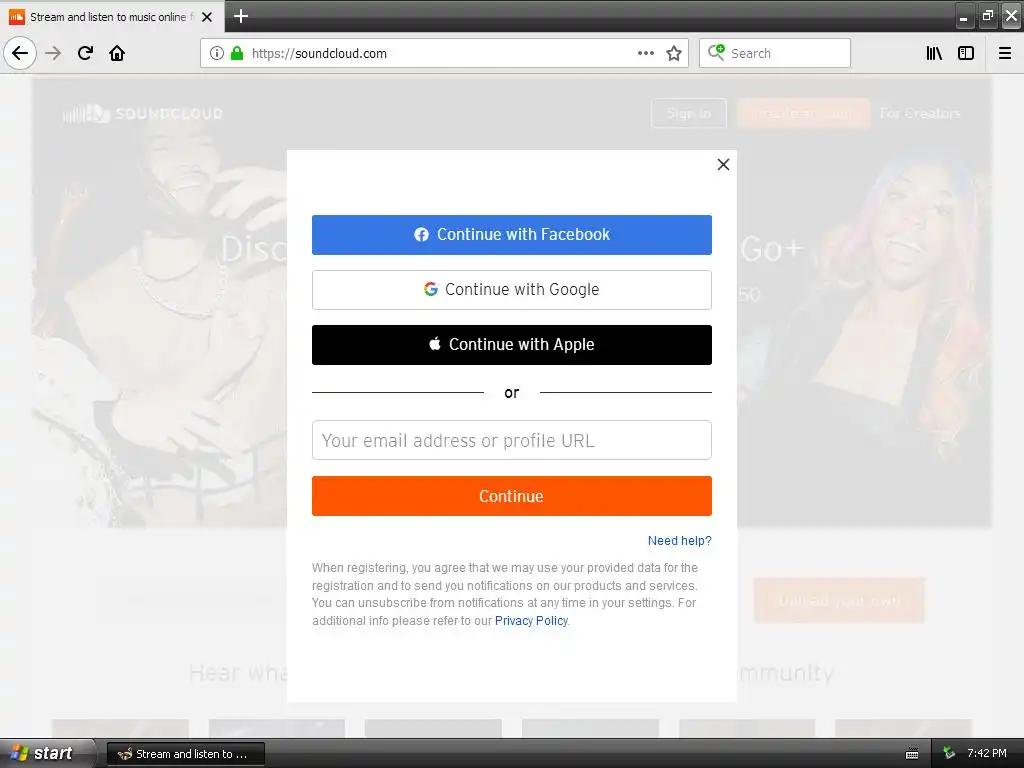Click the Facebook logo icon in button
Image resolution: width=1024 pixels, height=768 pixels.
tap(421, 234)
